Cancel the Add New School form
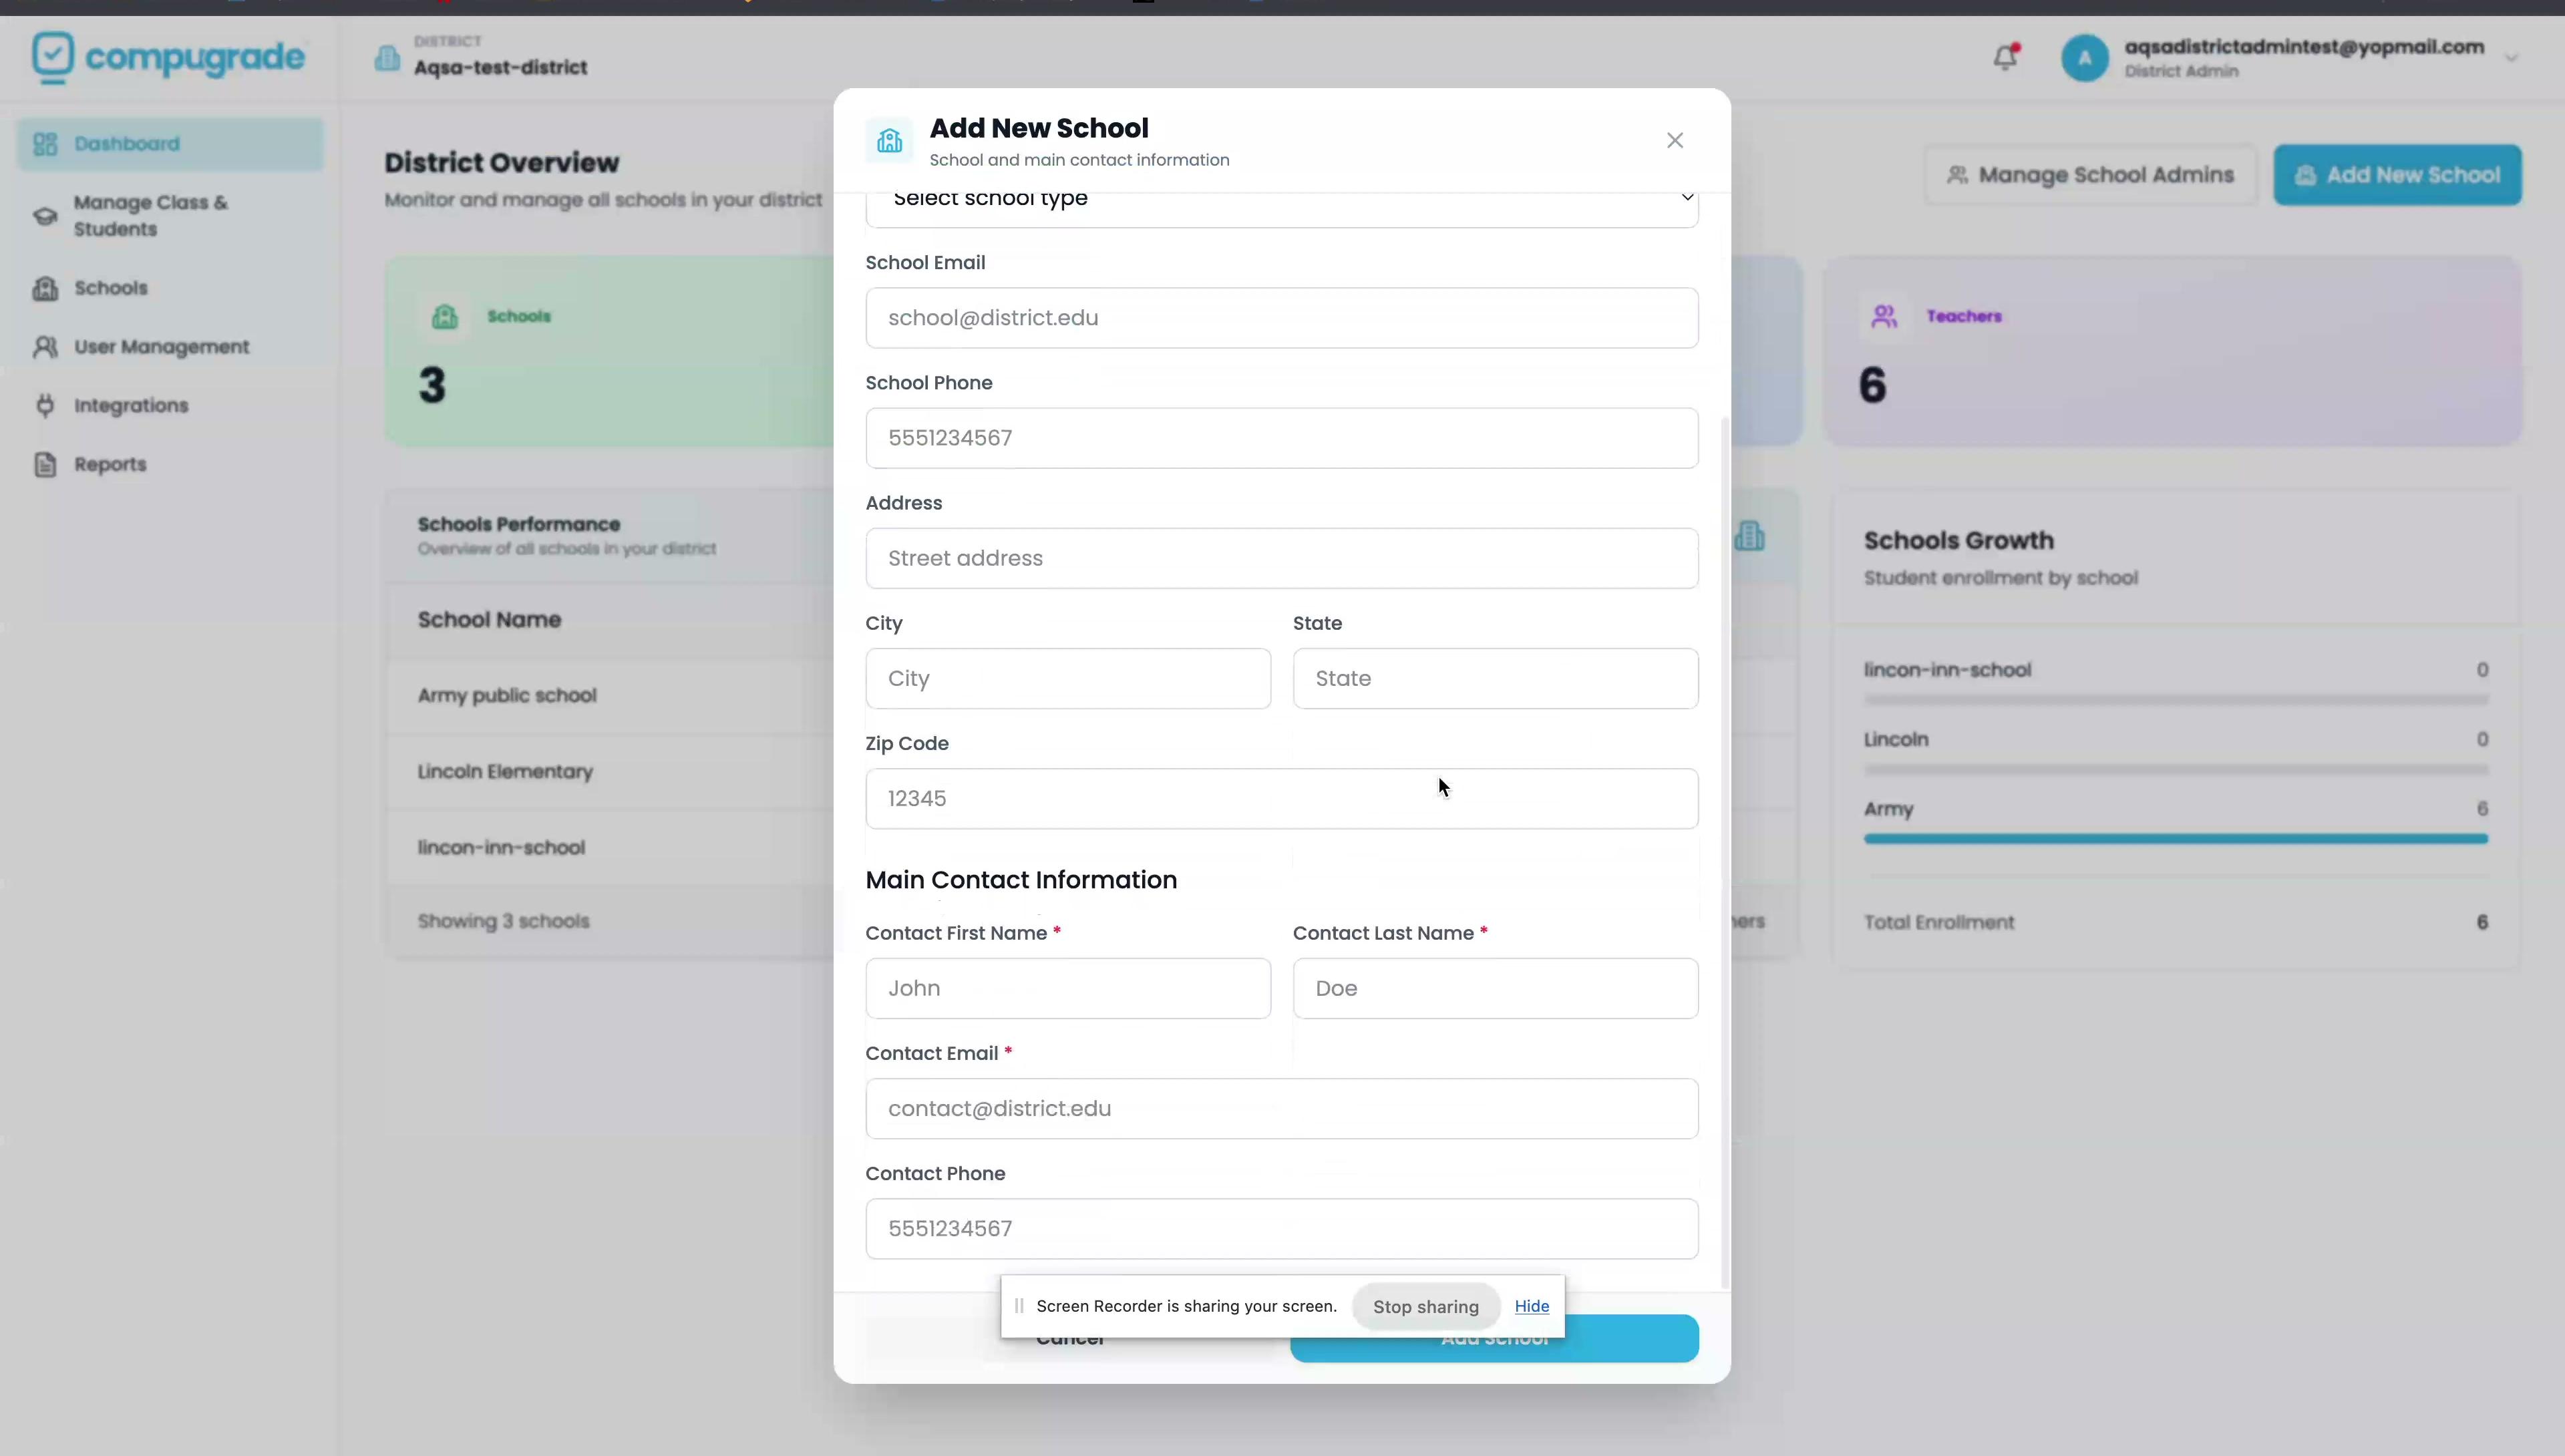 [x=1070, y=1340]
